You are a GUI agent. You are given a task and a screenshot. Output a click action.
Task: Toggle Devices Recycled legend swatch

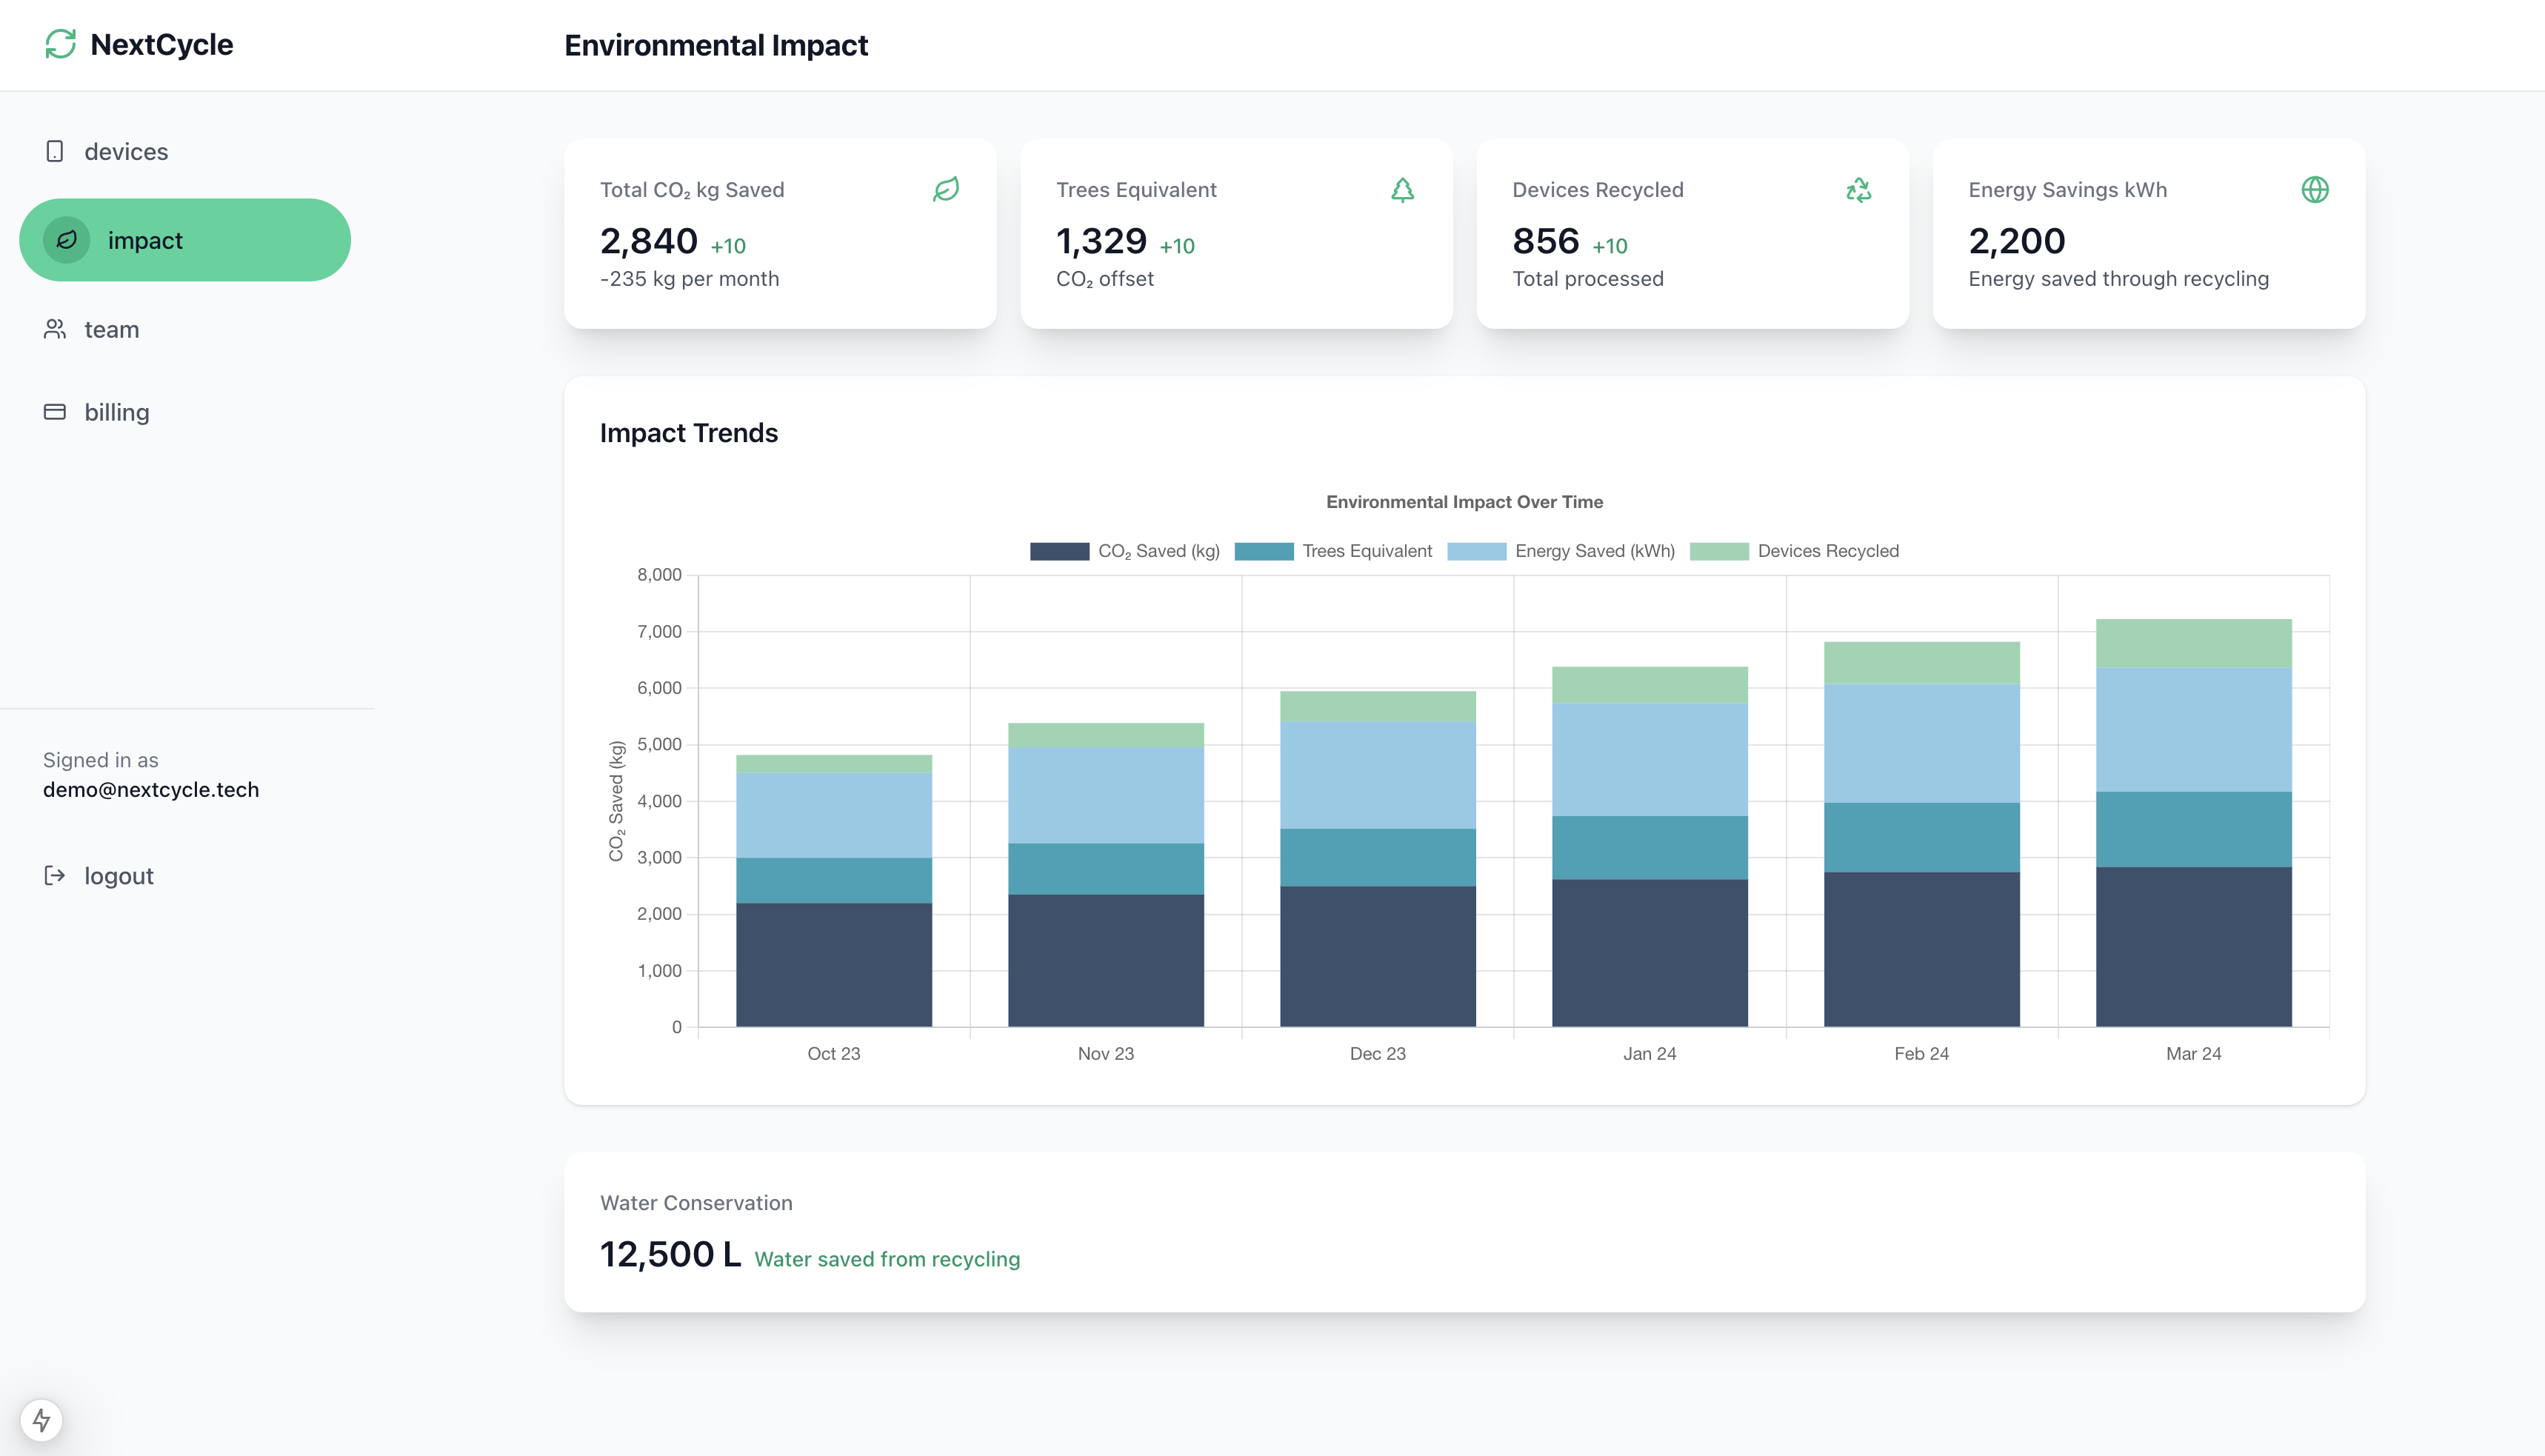(1719, 551)
